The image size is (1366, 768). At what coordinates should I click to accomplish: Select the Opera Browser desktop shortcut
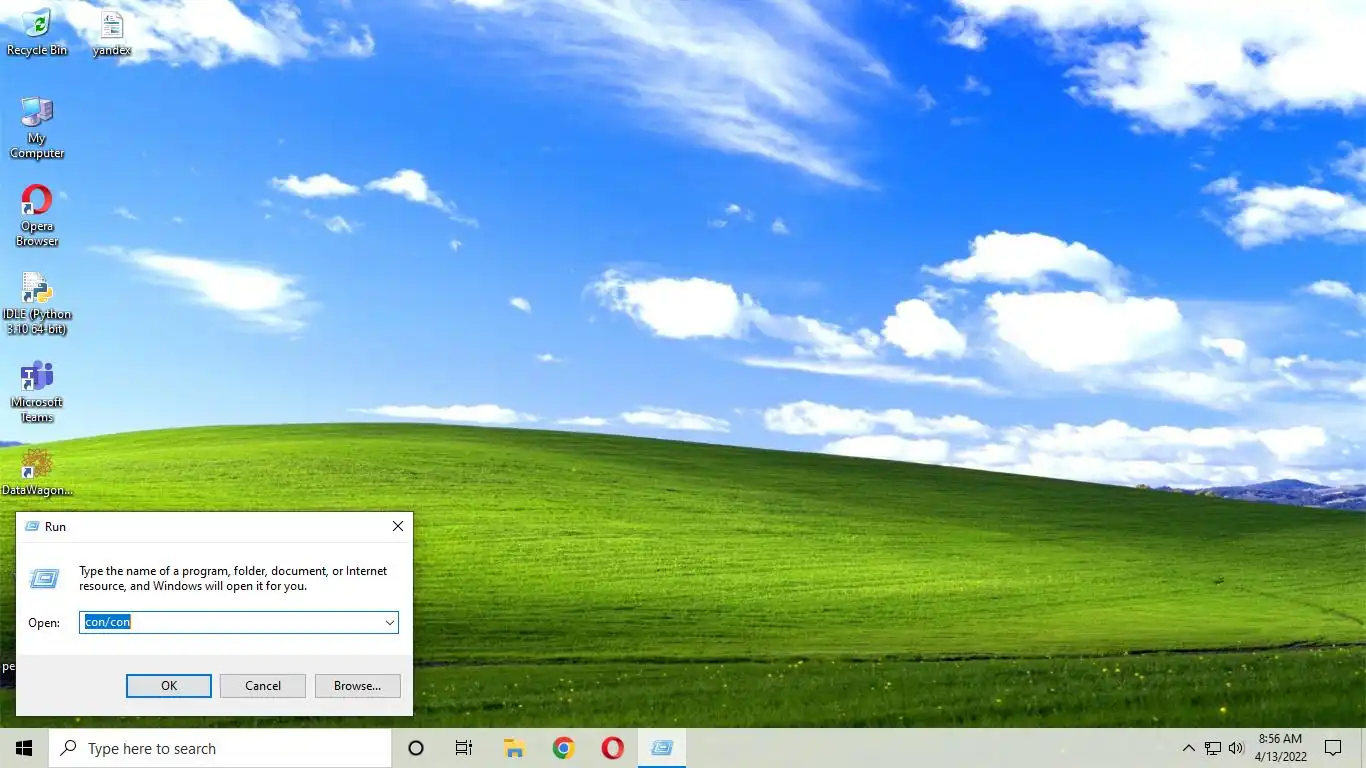tap(37, 215)
